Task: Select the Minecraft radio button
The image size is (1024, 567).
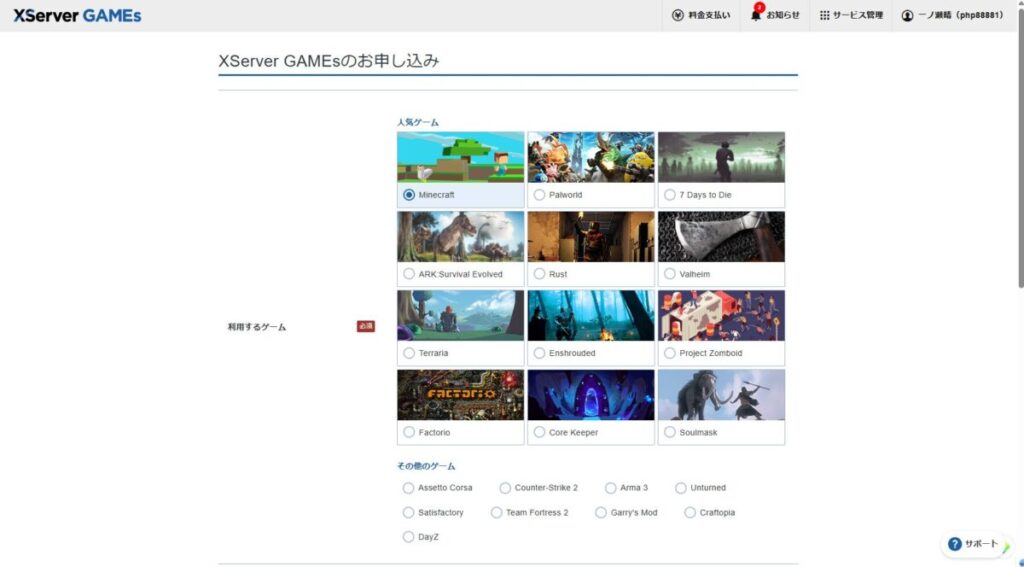Action: click(x=409, y=195)
